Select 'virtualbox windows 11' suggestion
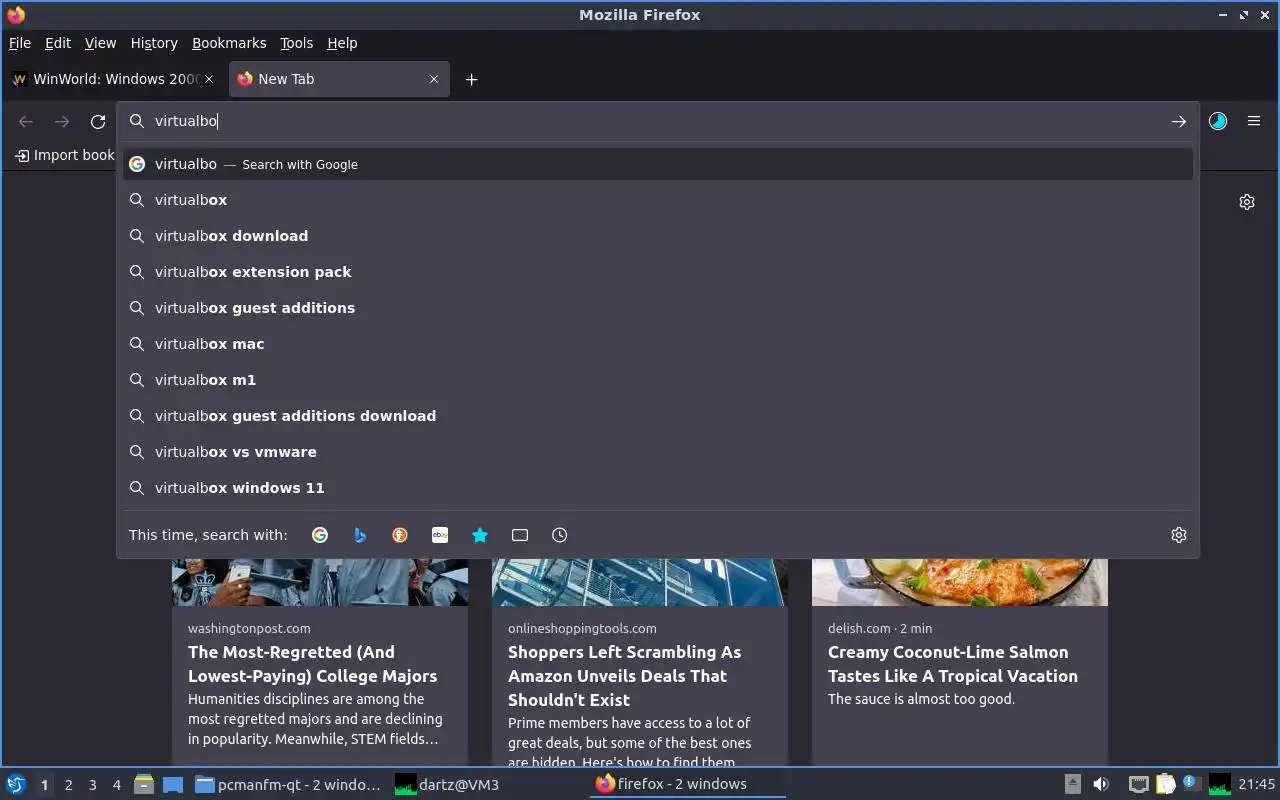 coord(658,488)
